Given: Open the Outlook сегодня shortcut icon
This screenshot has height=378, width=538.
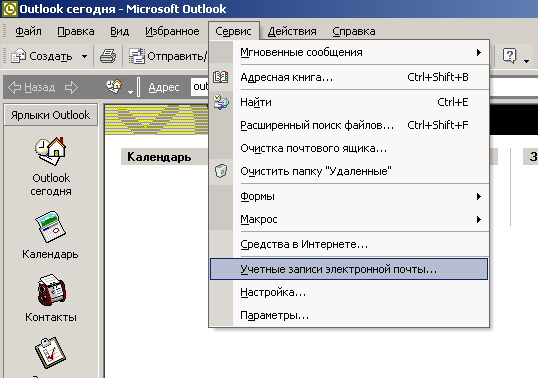Looking at the screenshot, I should [50, 151].
